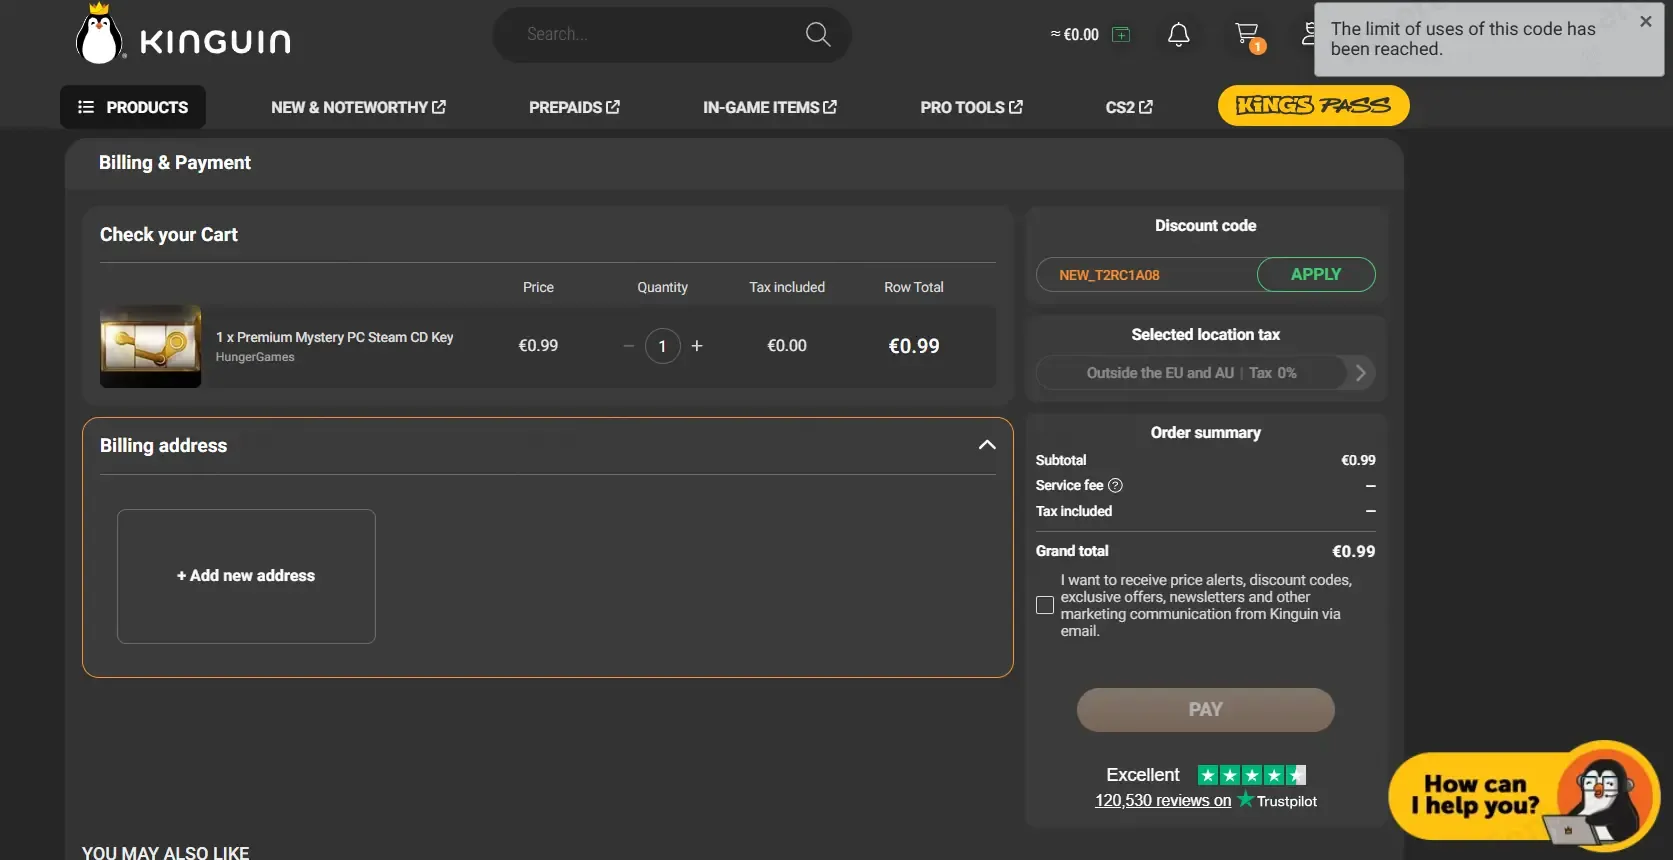Click the quantity value field
This screenshot has width=1673, height=860.
click(662, 346)
